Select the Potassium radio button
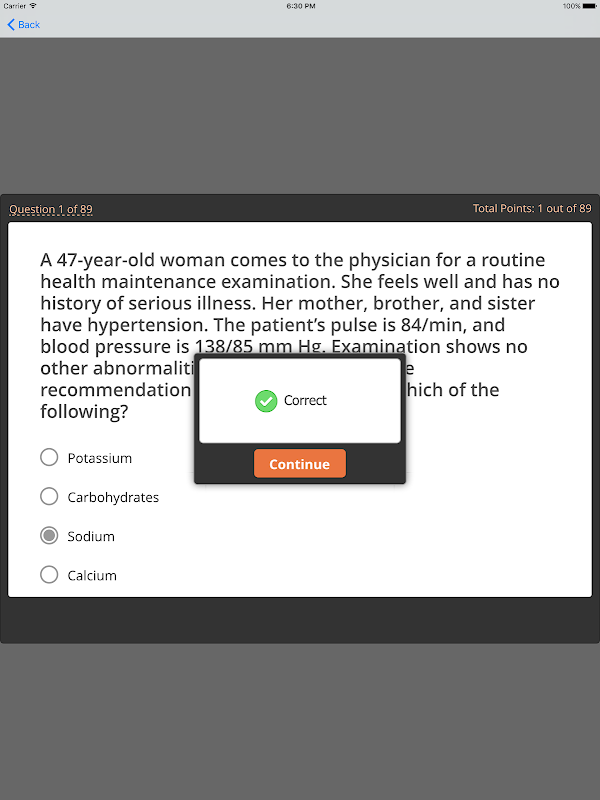600x800 pixels. tap(49, 457)
